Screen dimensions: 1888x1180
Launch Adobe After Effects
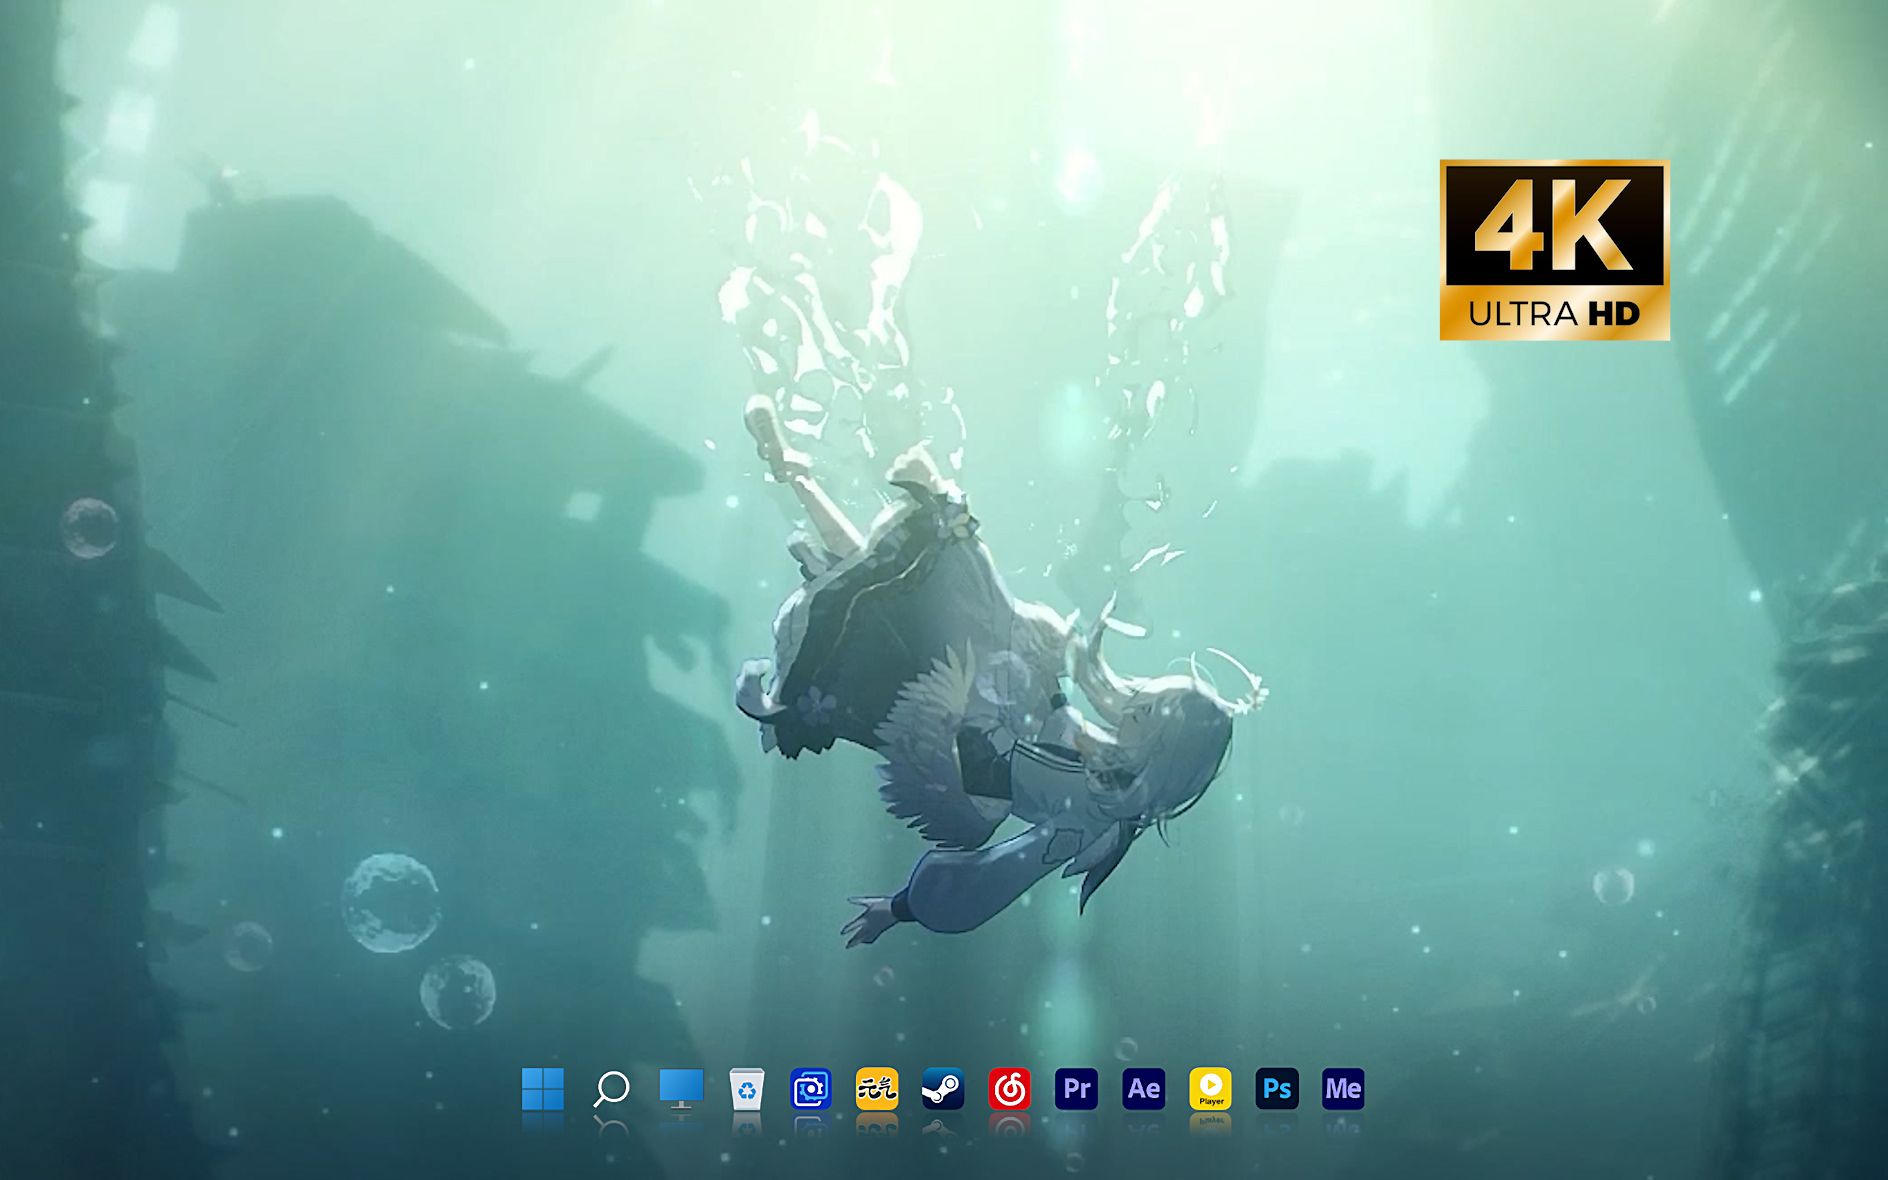(1143, 1089)
